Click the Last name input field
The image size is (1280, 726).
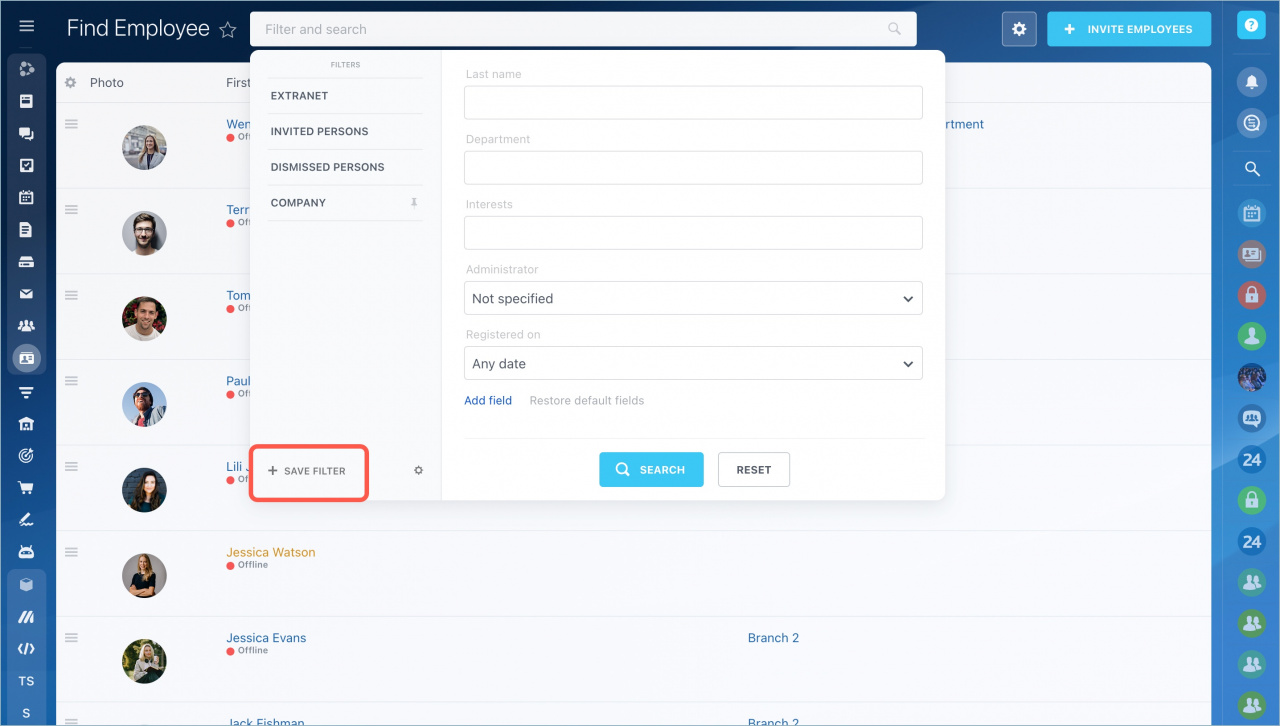pos(693,102)
